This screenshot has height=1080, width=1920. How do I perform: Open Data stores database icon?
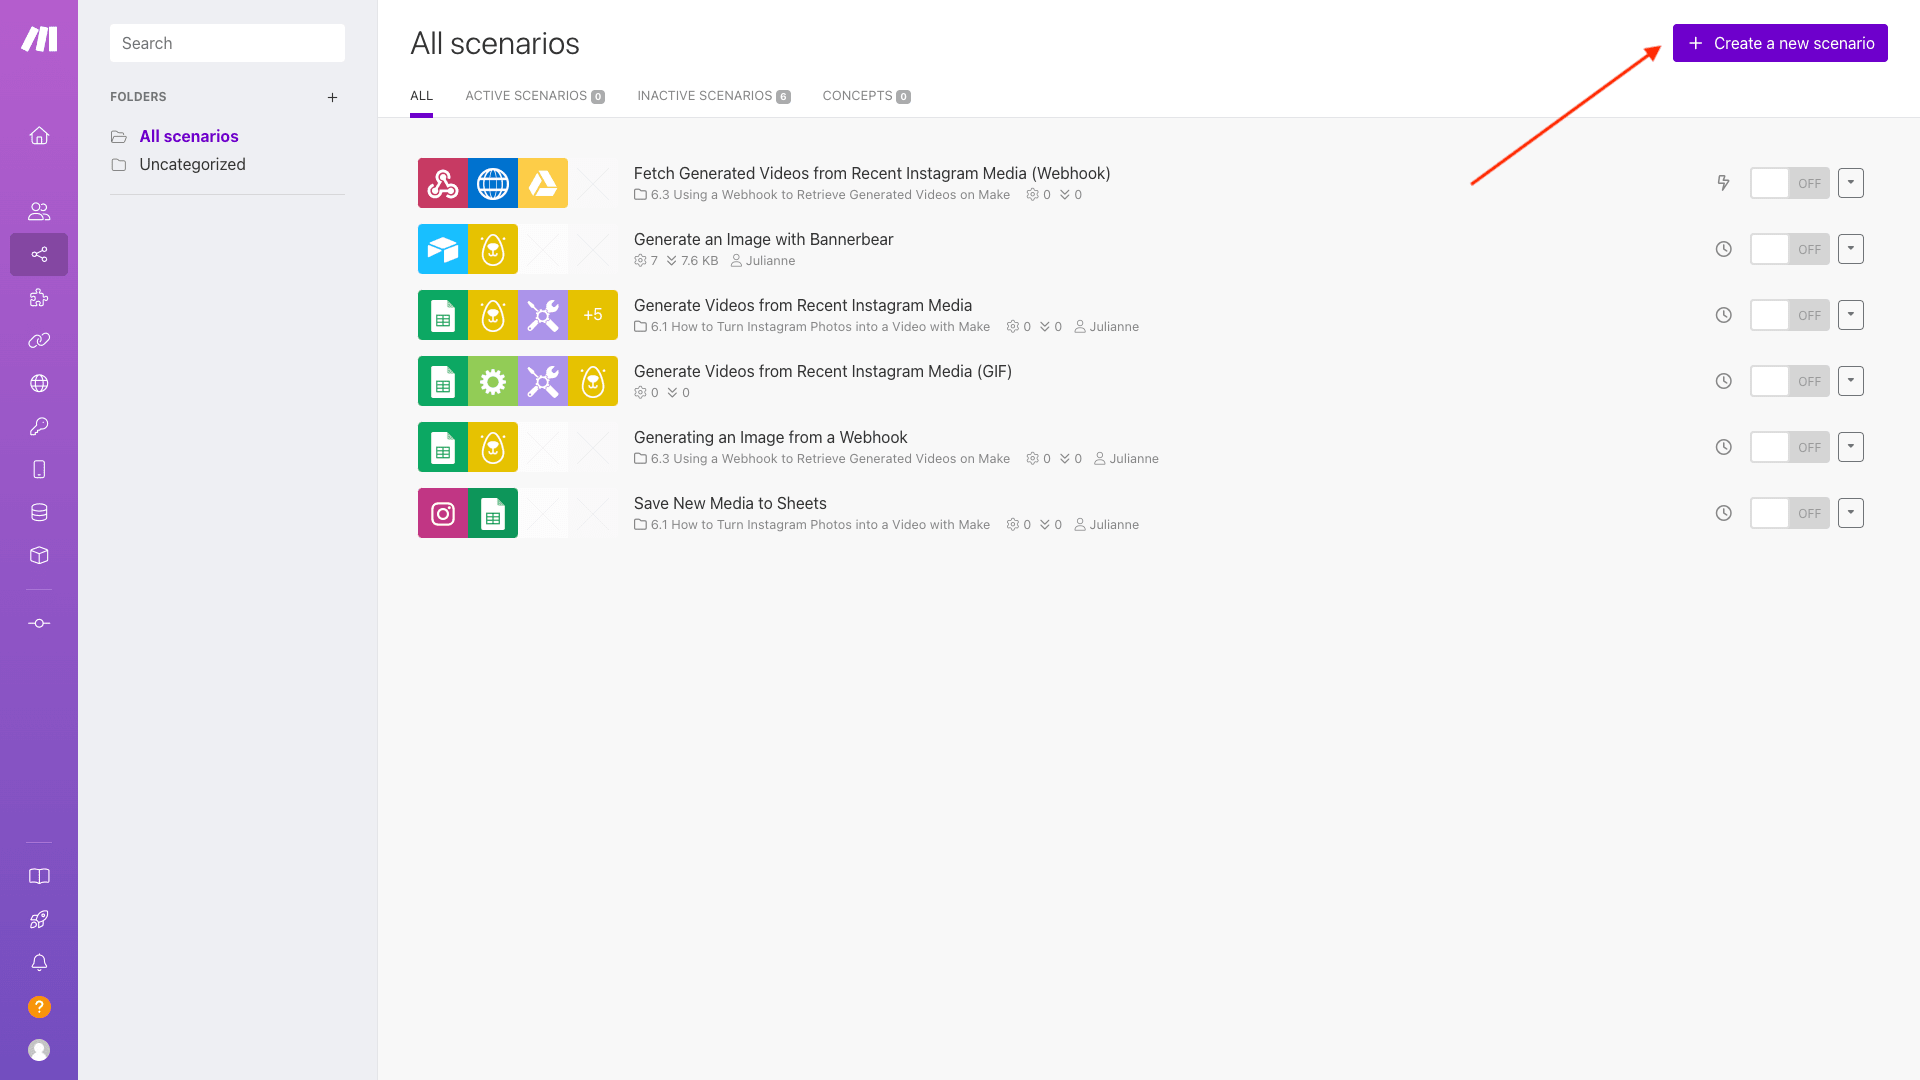pos(39,512)
